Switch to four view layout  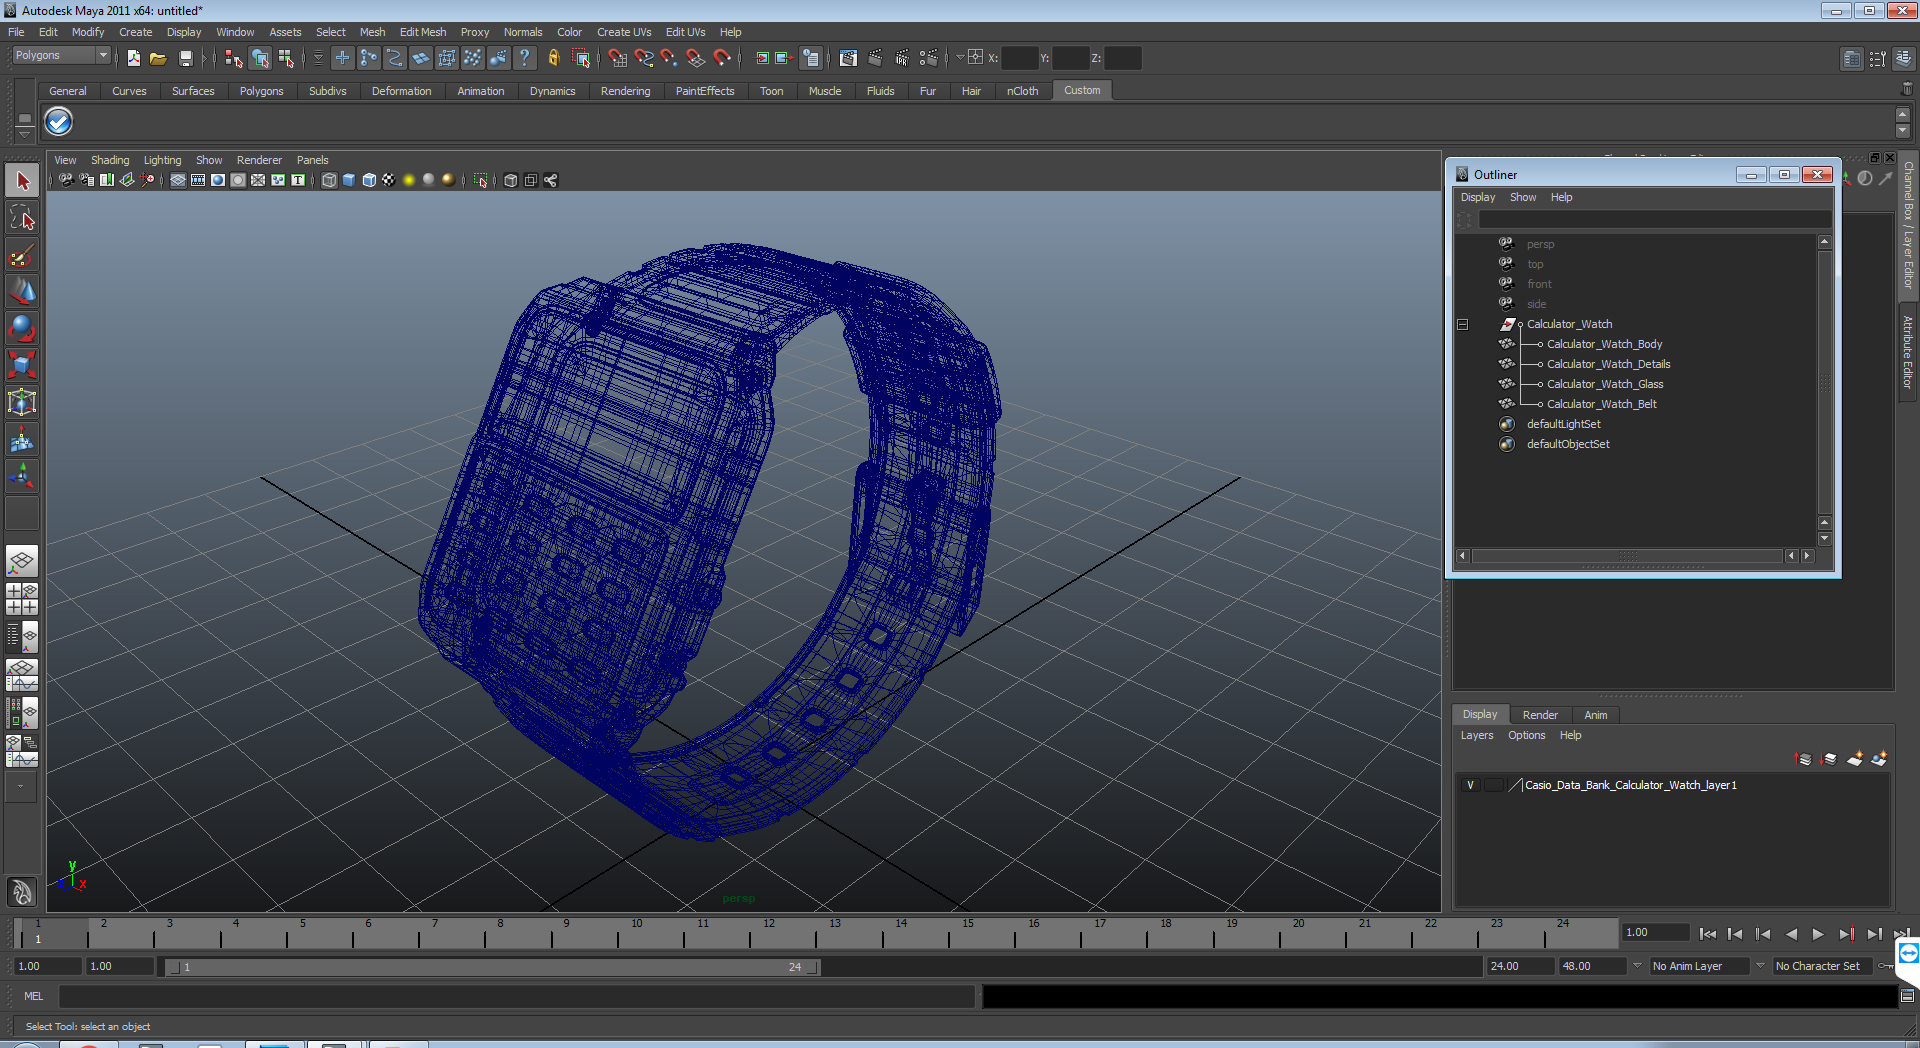22,598
